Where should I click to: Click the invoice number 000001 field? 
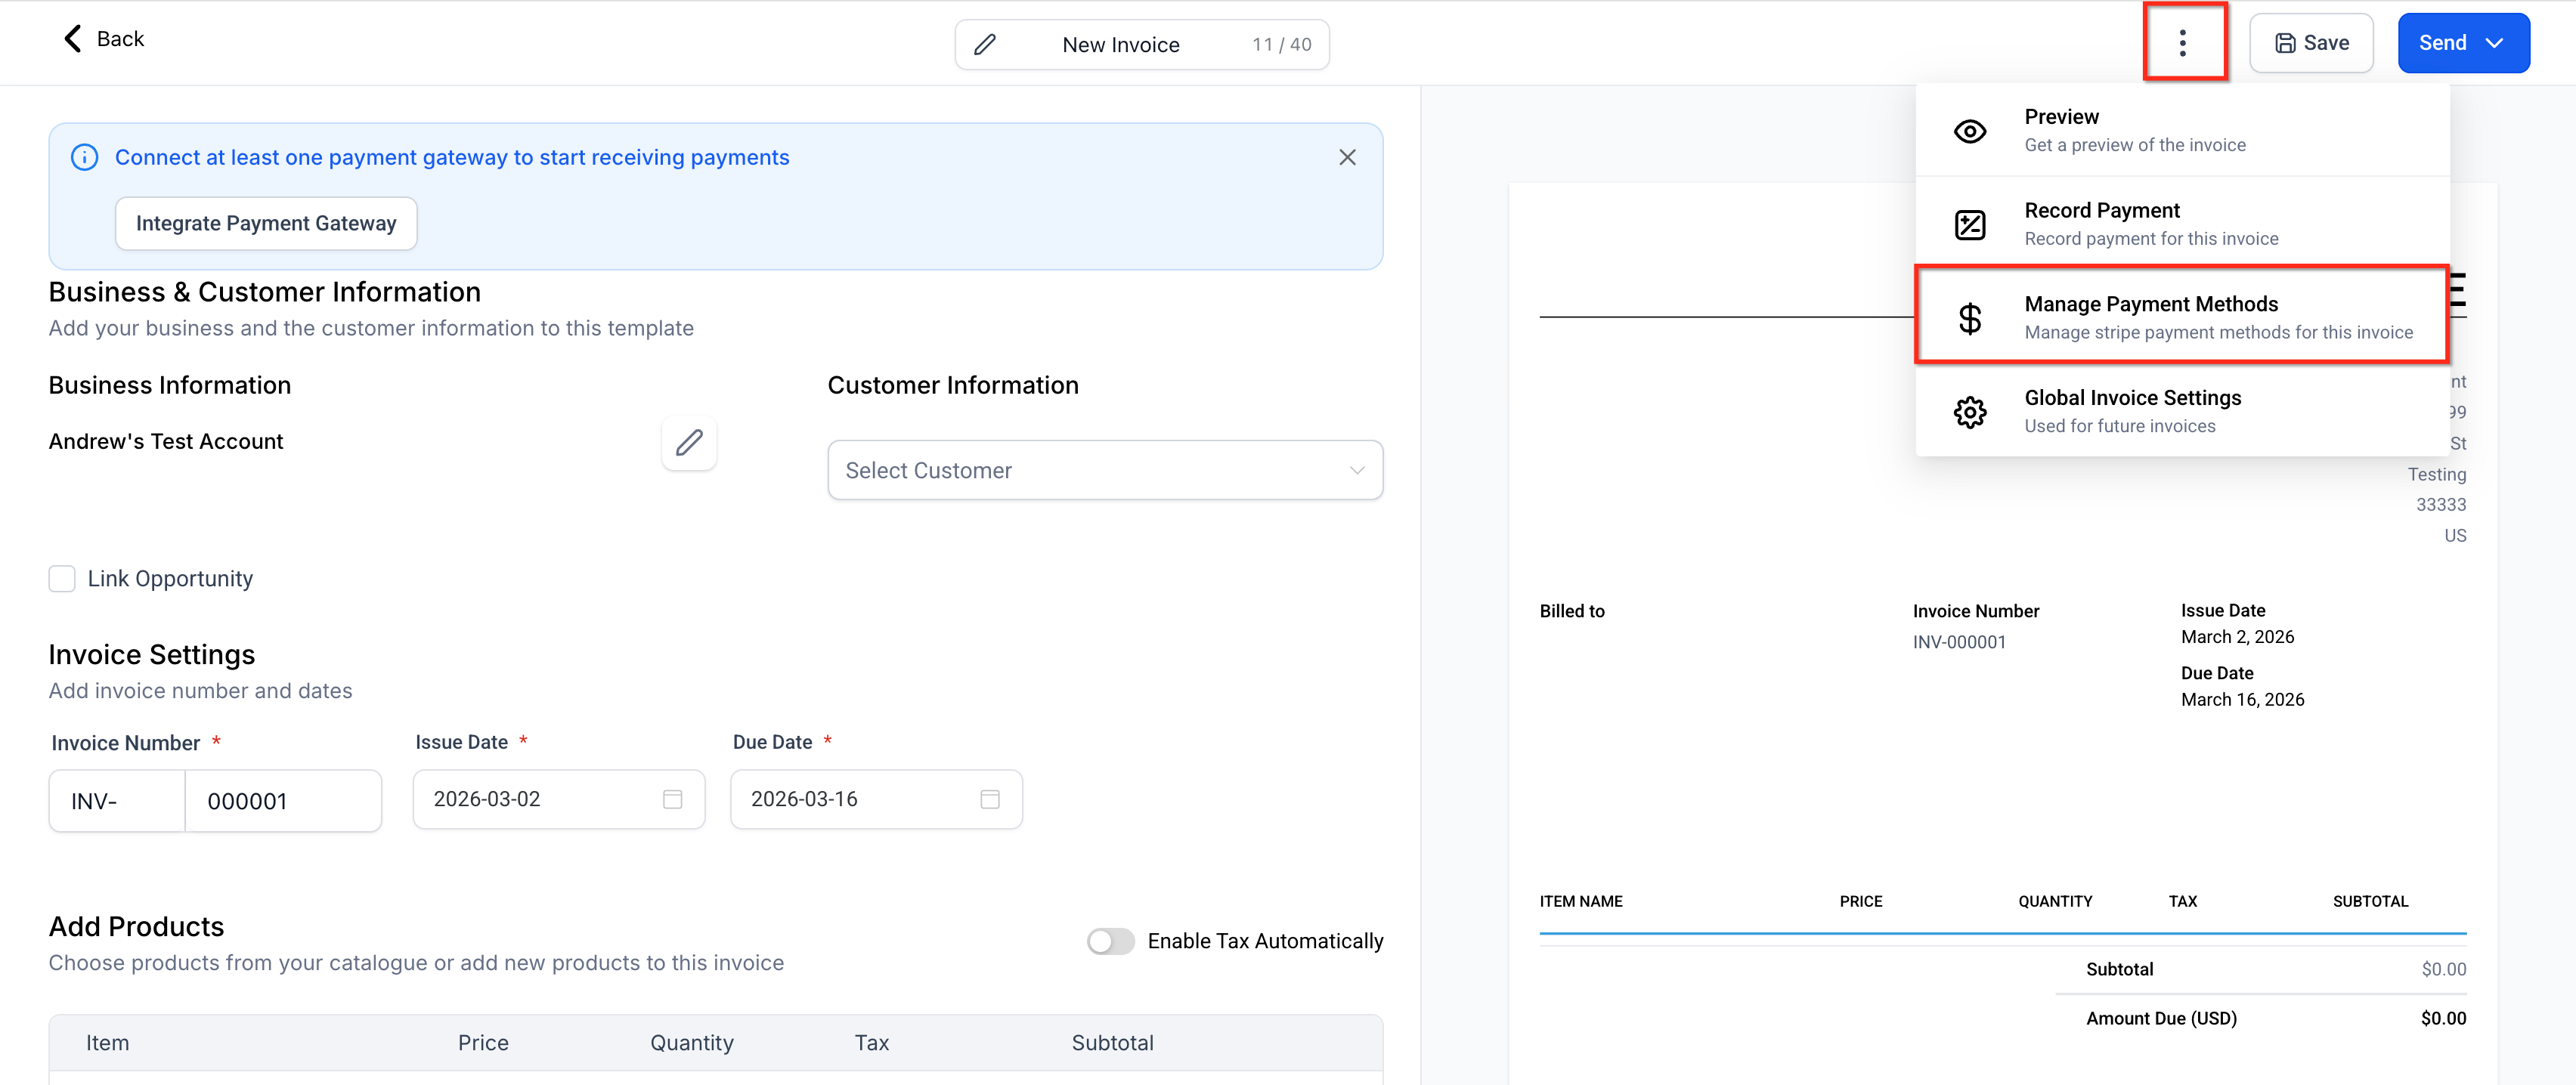point(282,801)
